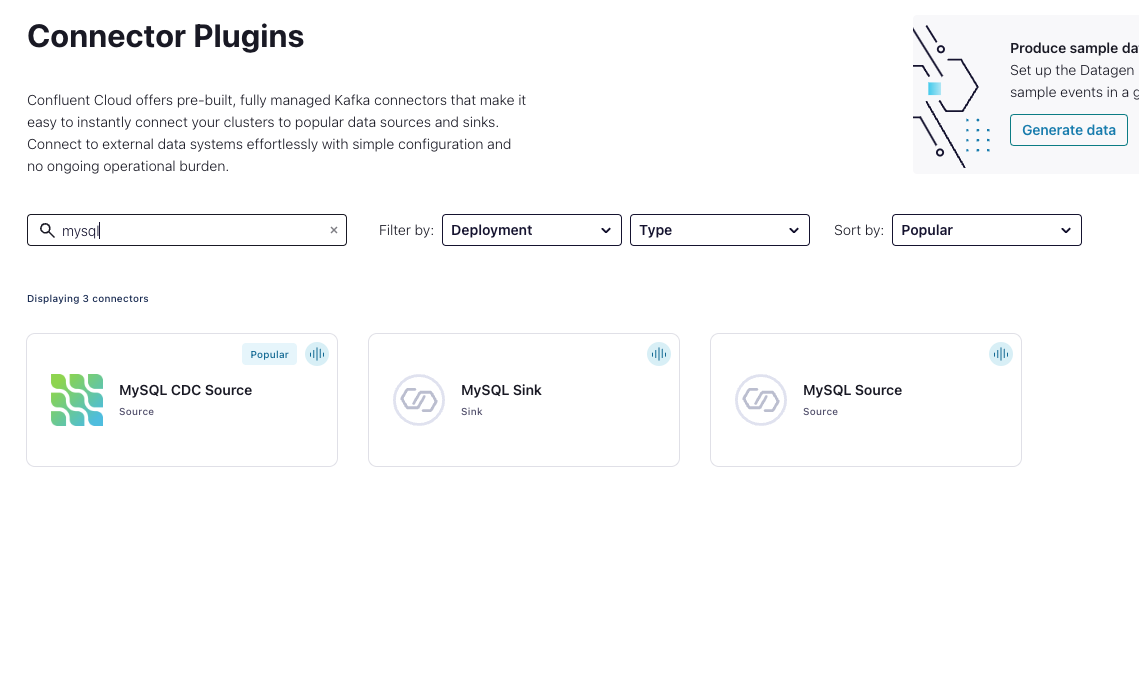Click the Sort by label
The width and height of the screenshot is (1139, 678).
click(x=859, y=230)
